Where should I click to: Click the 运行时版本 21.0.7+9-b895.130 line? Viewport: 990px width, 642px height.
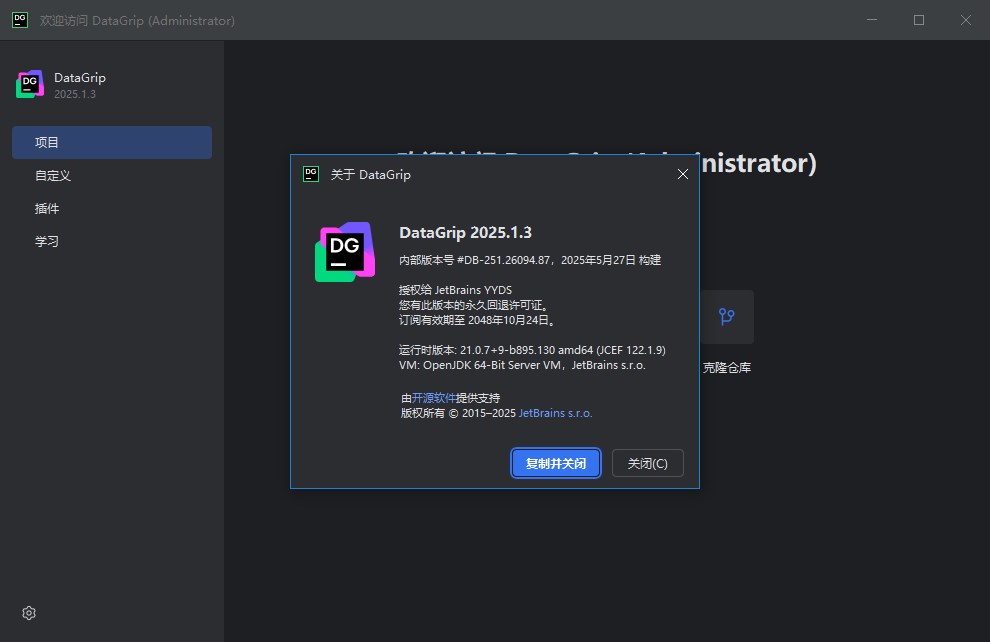pyautogui.click(x=532, y=350)
